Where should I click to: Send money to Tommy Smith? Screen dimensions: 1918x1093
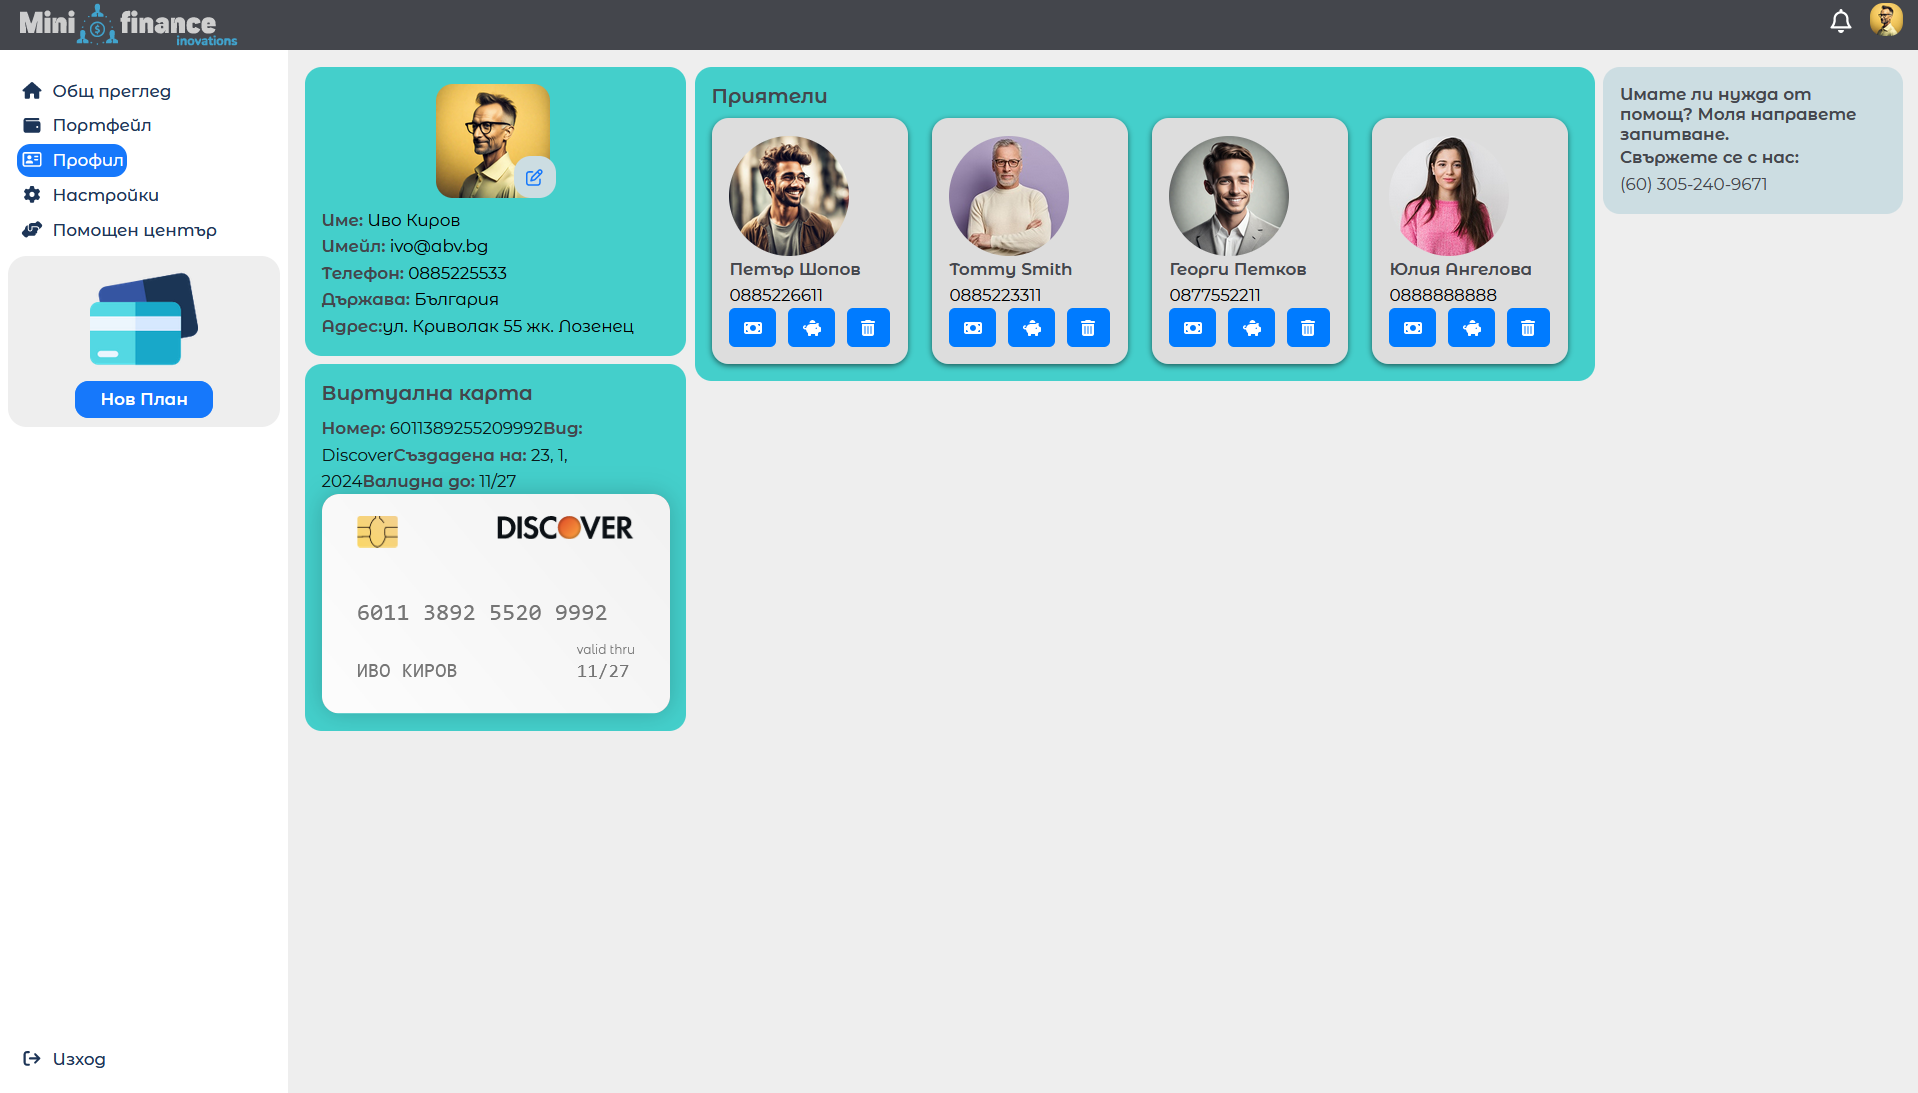[x=972, y=327]
